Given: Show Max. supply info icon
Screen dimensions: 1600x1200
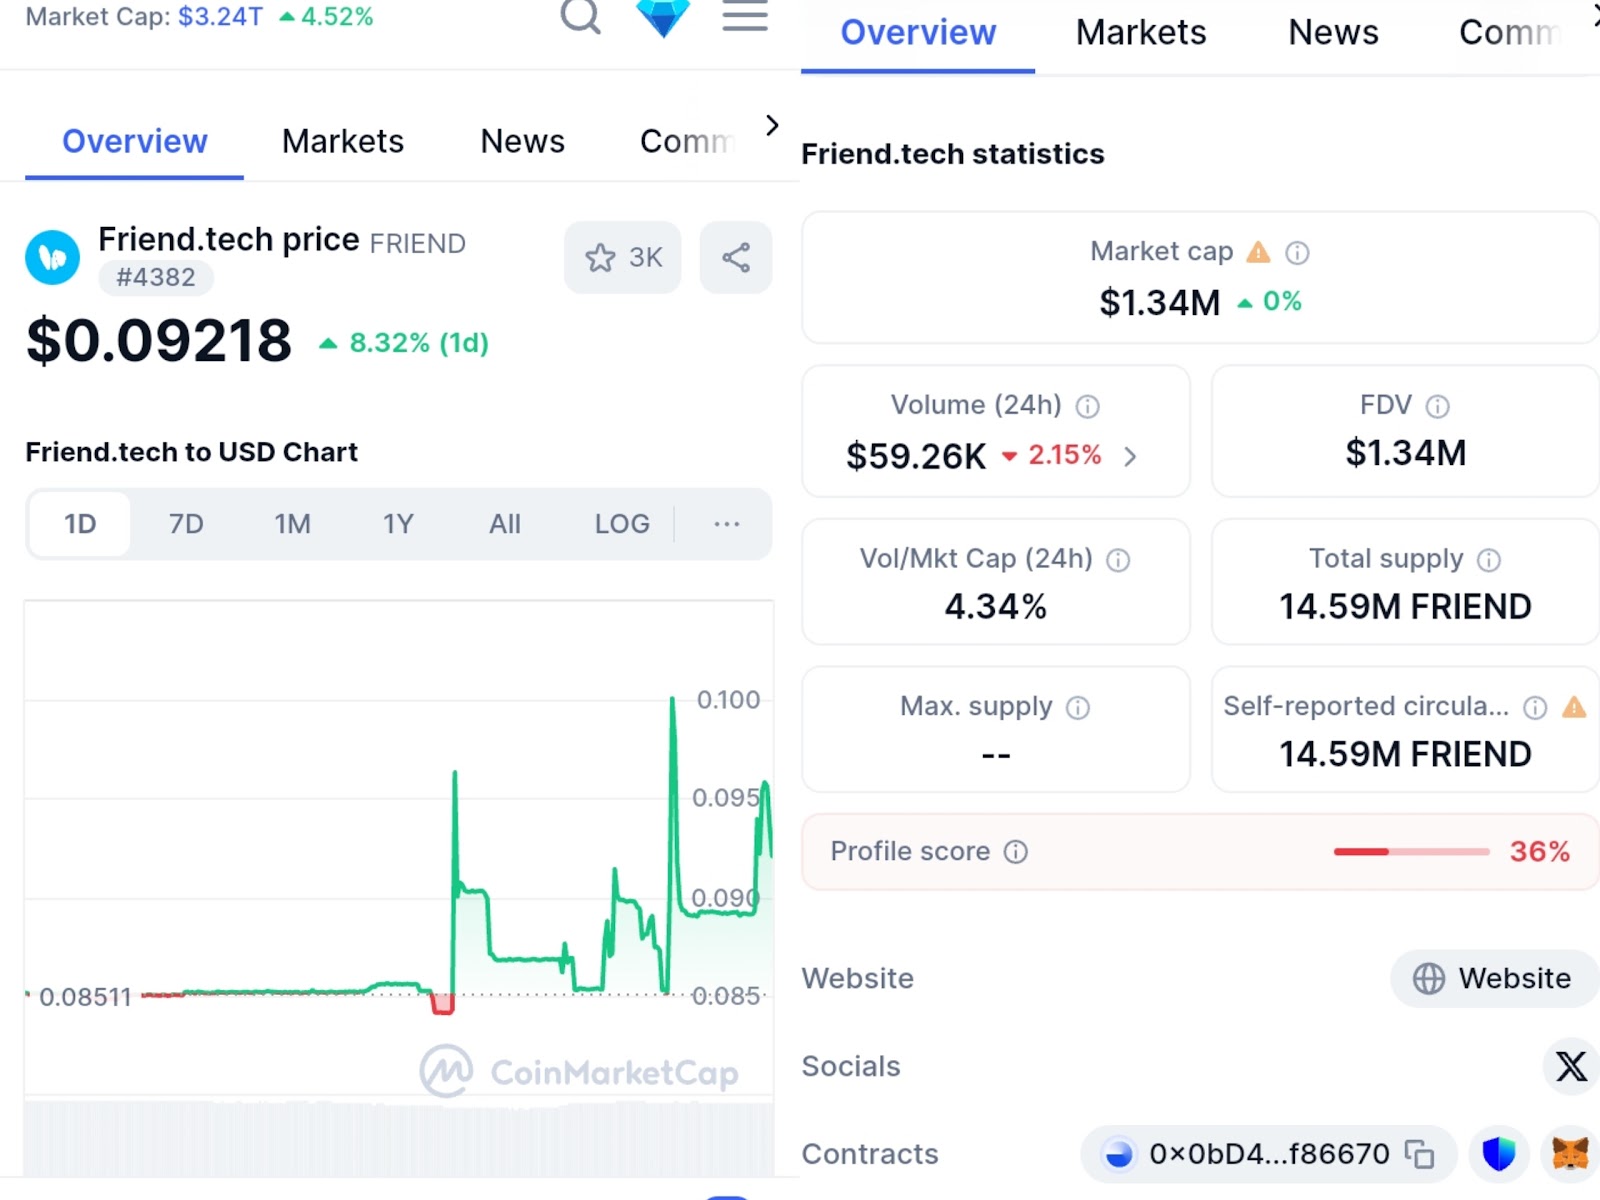Looking at the screenshot, I should [1078, 708].
